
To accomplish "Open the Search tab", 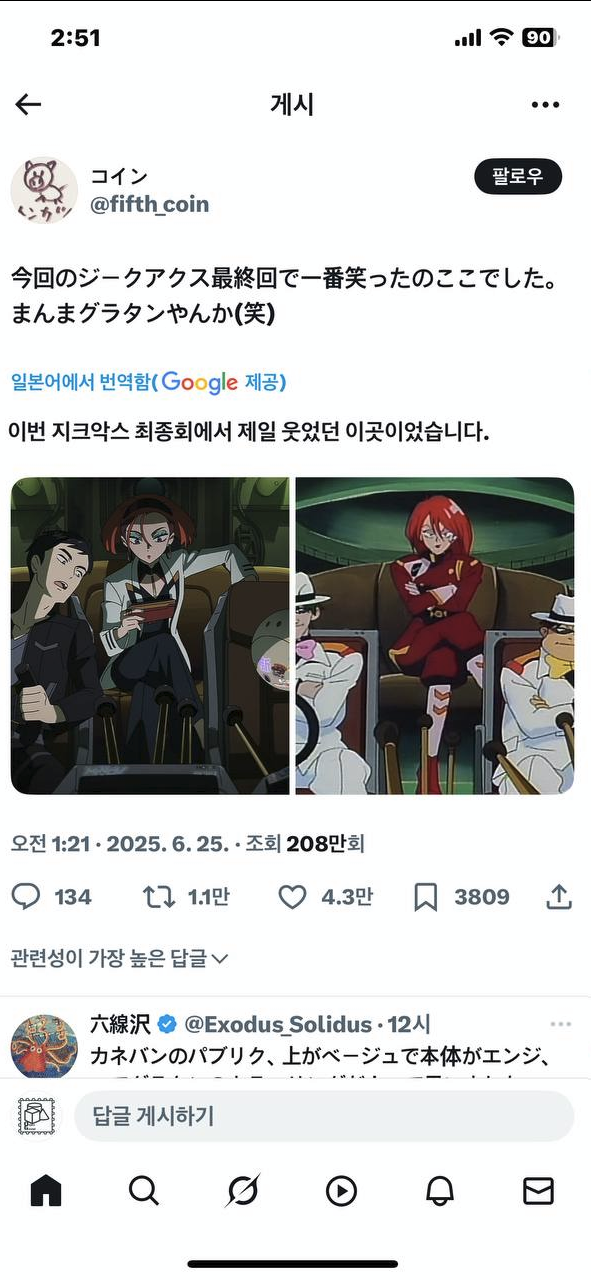I will coord(144,1190).
